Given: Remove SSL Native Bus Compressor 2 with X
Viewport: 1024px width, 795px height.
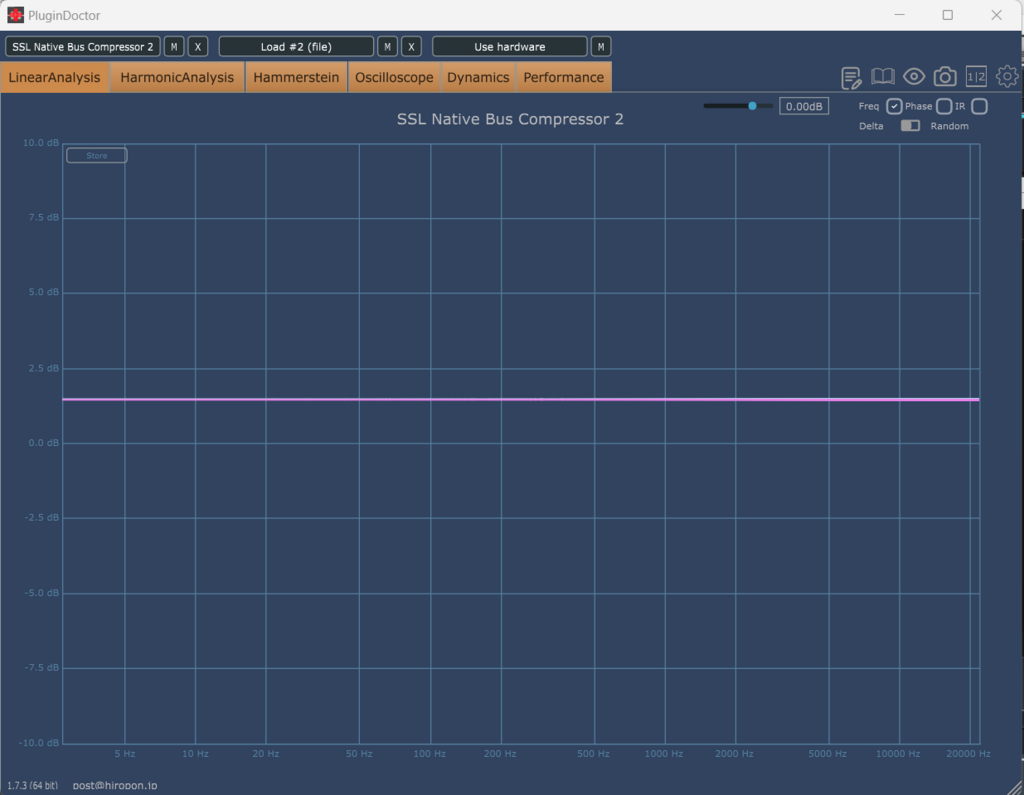Looking at the screenshot, I should tap(198, 46).
